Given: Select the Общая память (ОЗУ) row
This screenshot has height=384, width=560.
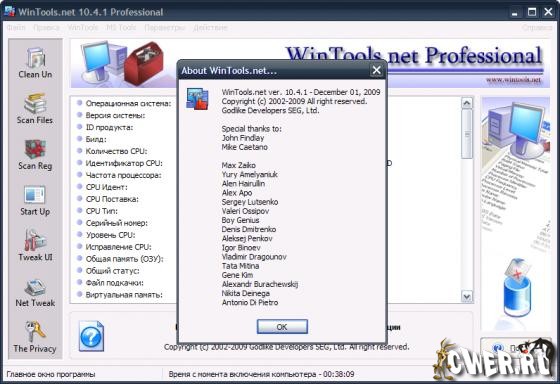Looking at the screenshot, I should pos(120,259).
